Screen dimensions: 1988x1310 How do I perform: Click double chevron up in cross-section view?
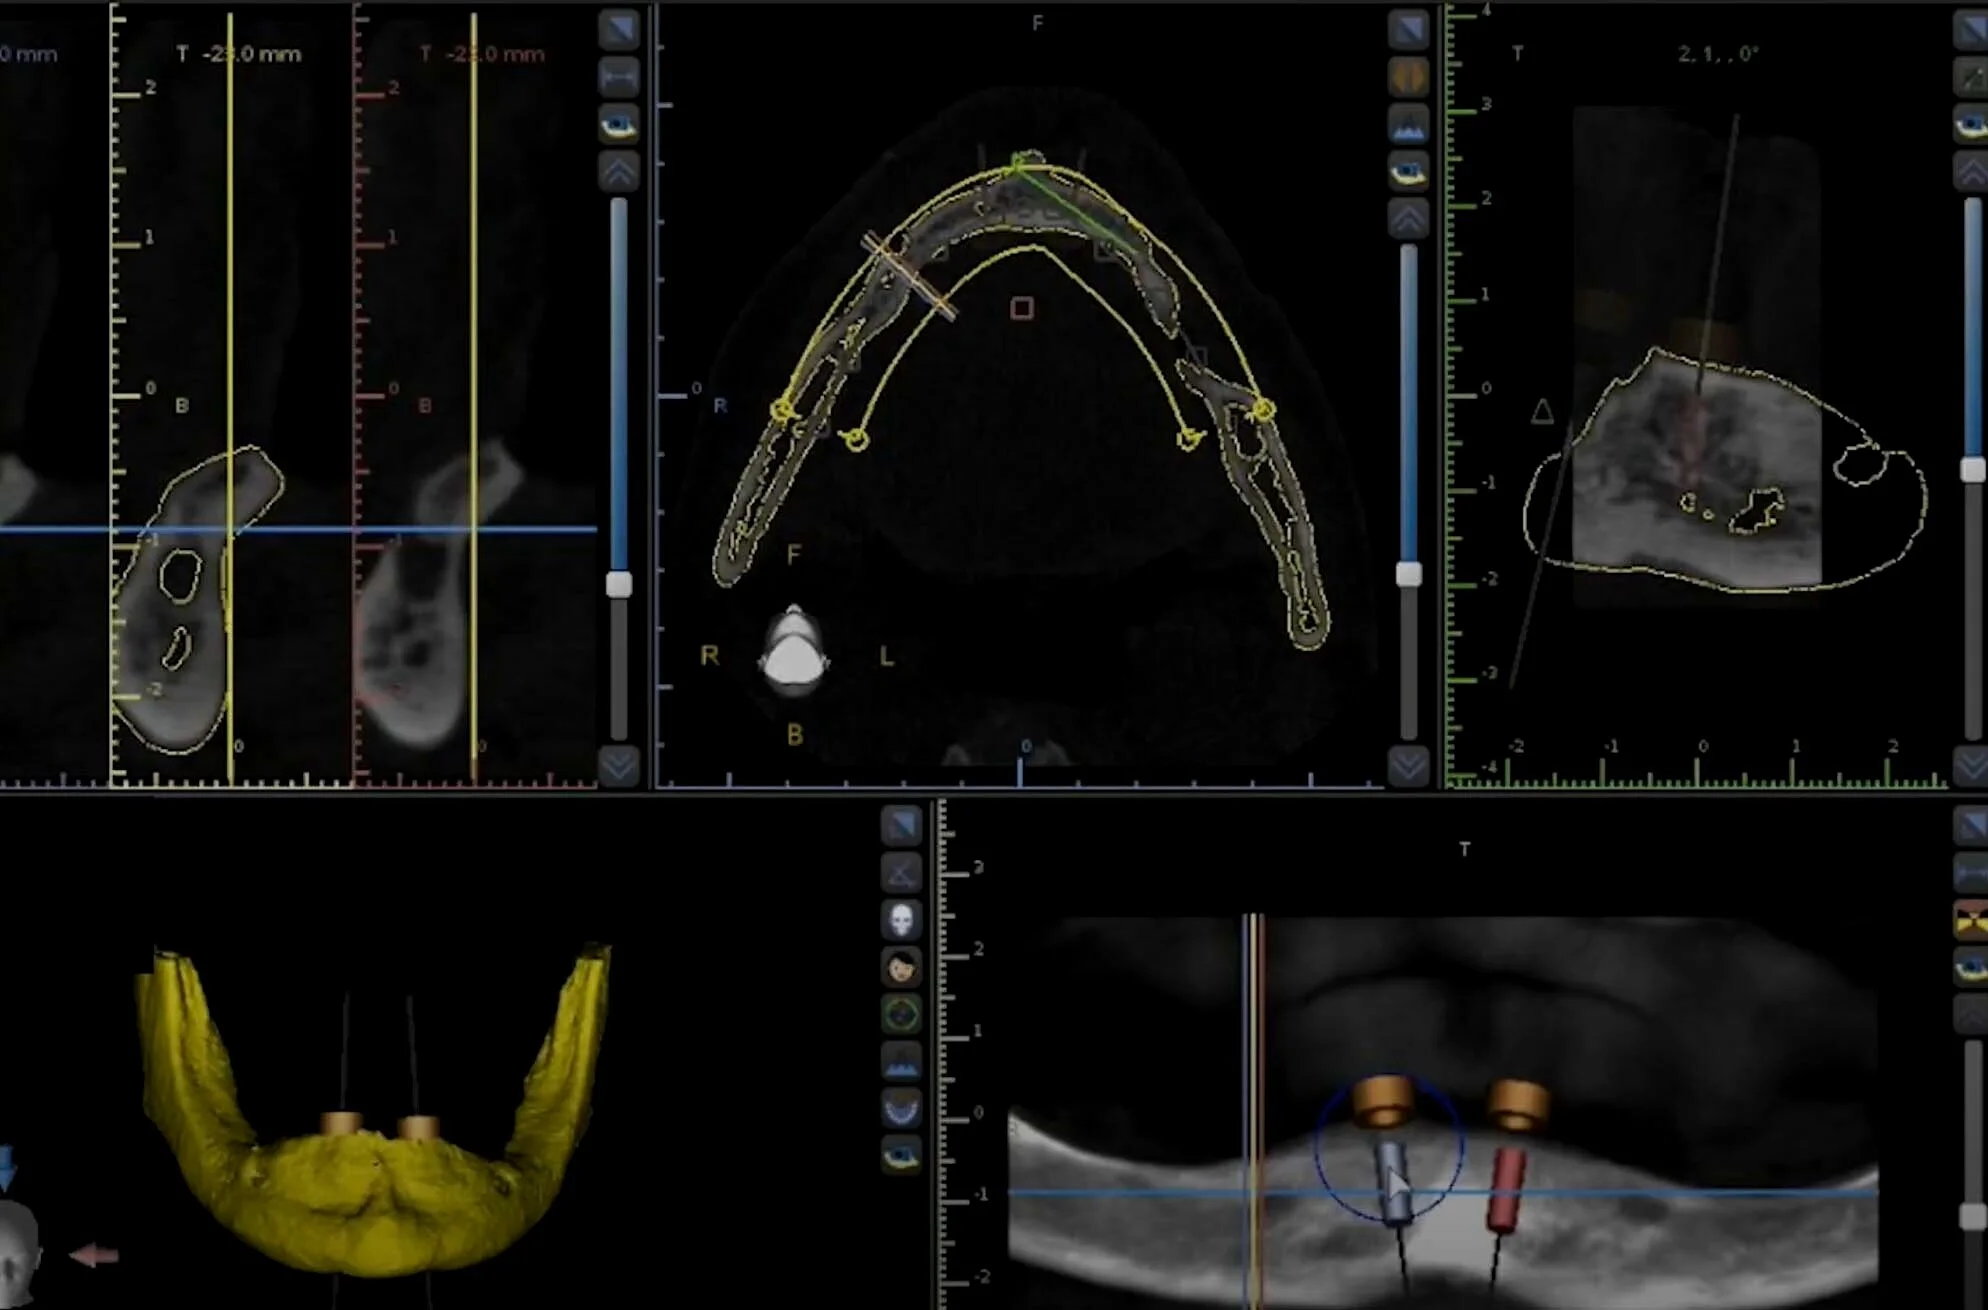[619, 172]
